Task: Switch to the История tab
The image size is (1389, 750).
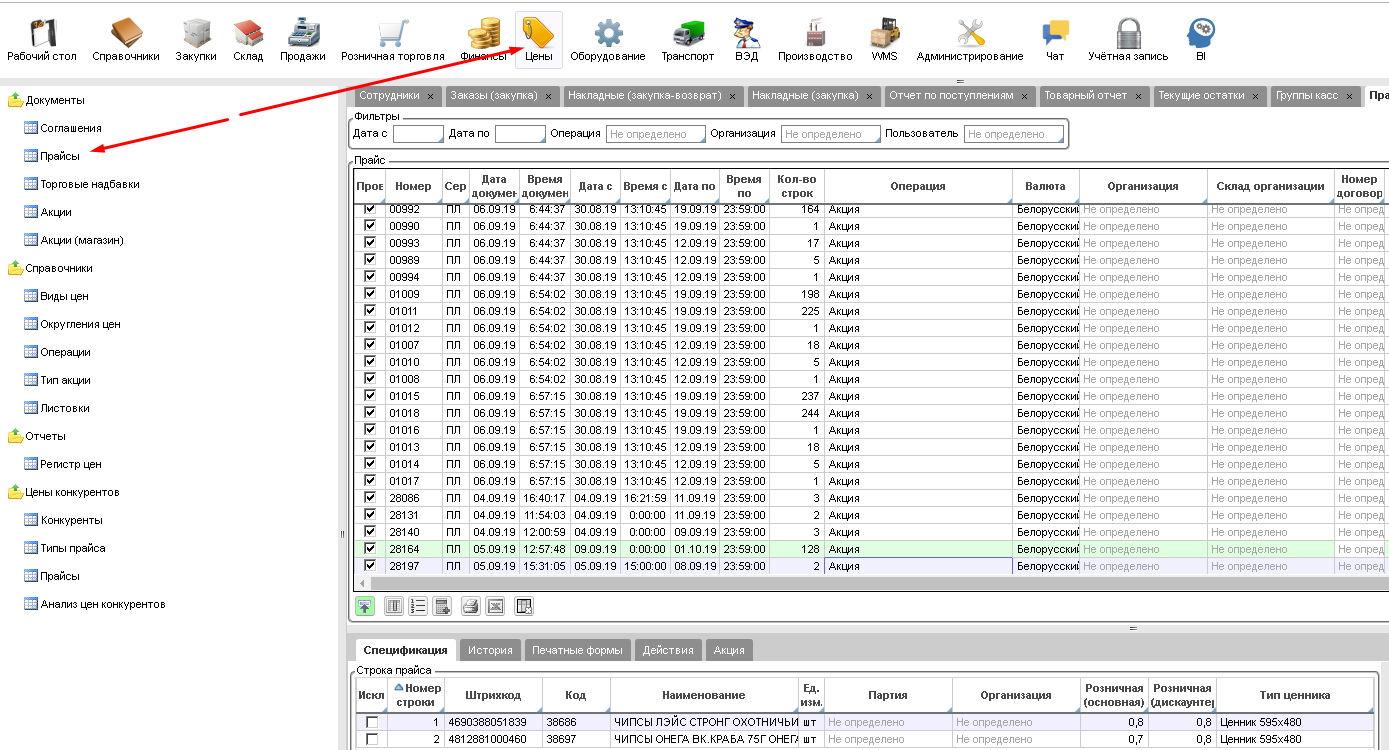Action: tap(490, 650)
